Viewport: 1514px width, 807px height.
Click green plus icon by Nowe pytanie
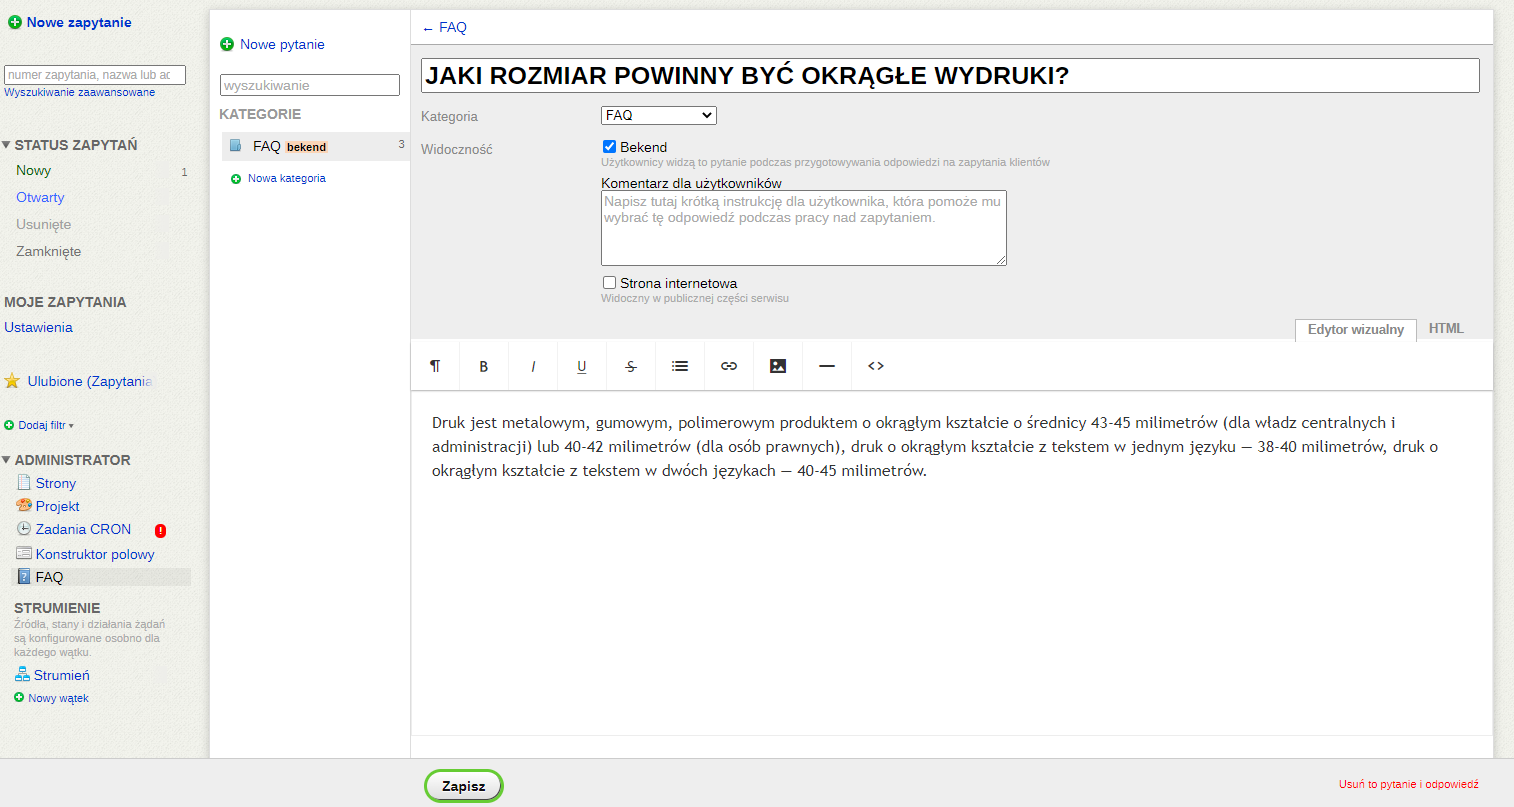pos(227,44)
